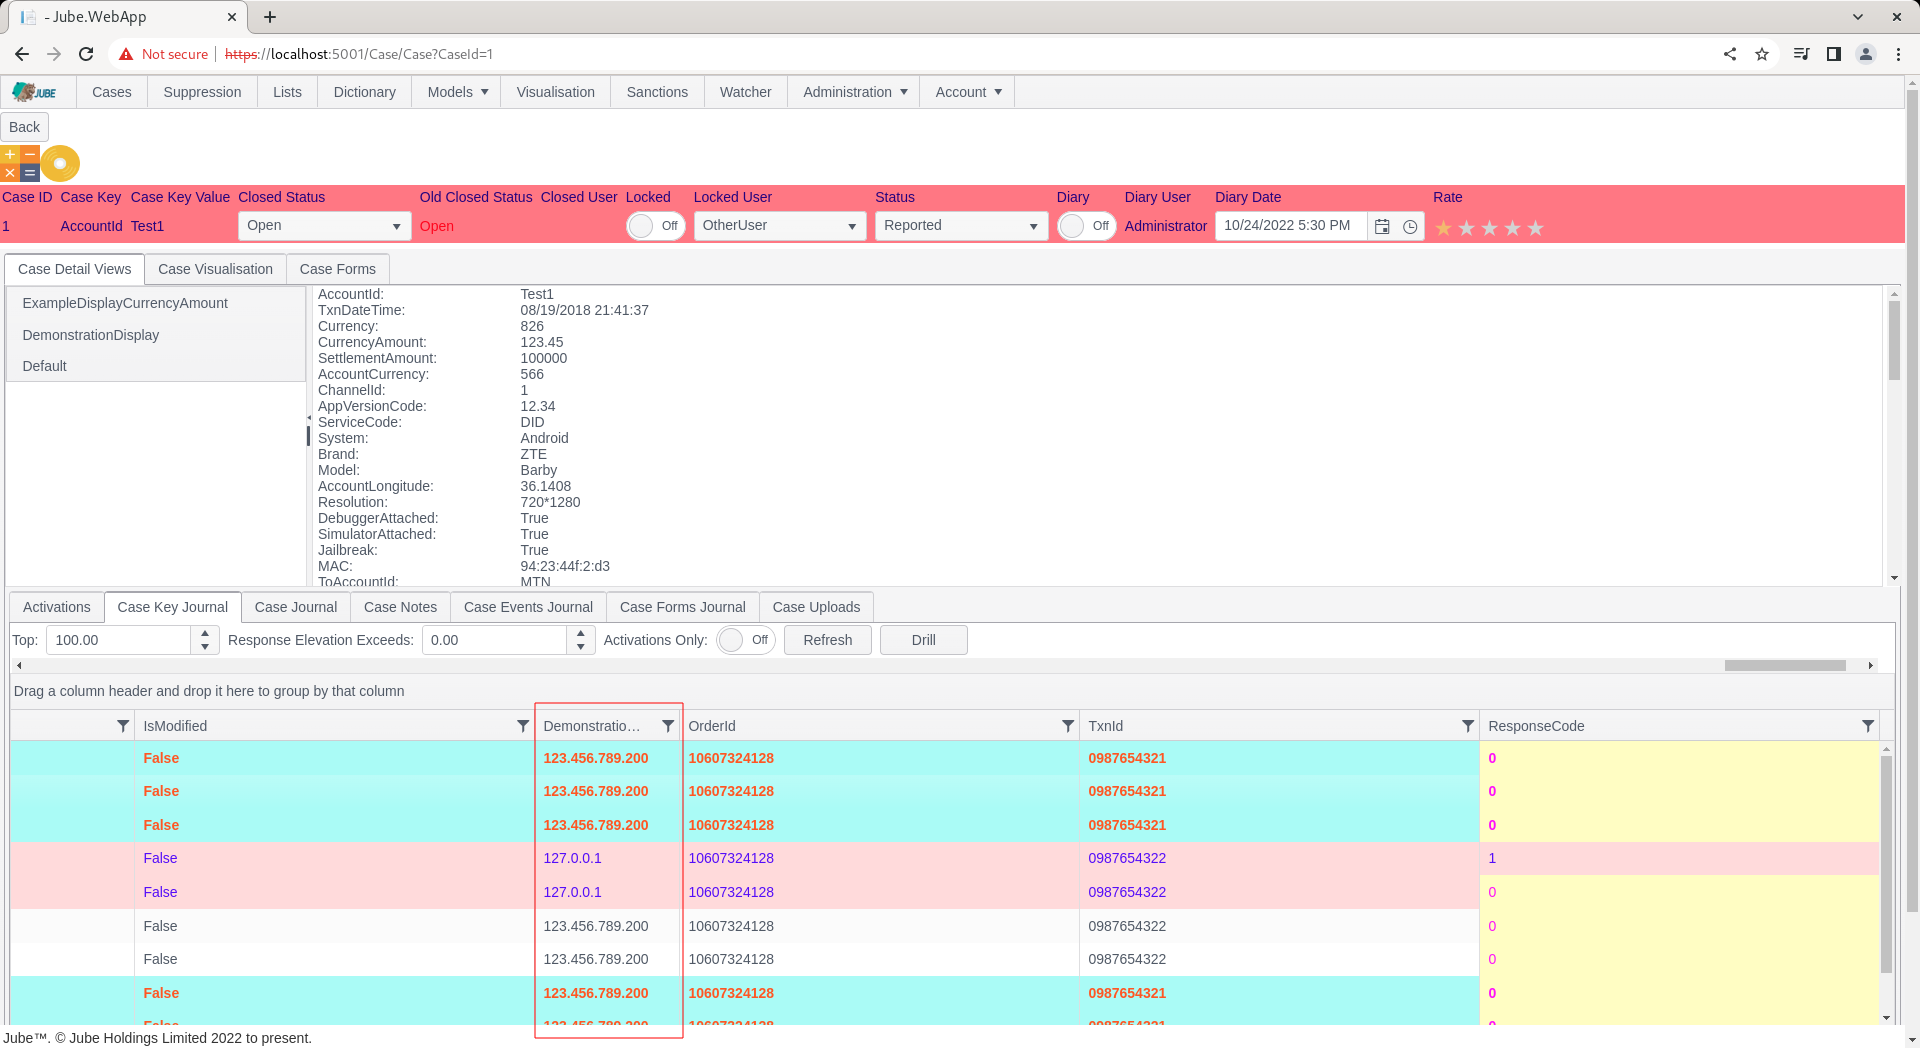This screenshot has width=1920, height=1048.
Task: Click the Not secure warning icon
Action: click(x=126, y=54)
